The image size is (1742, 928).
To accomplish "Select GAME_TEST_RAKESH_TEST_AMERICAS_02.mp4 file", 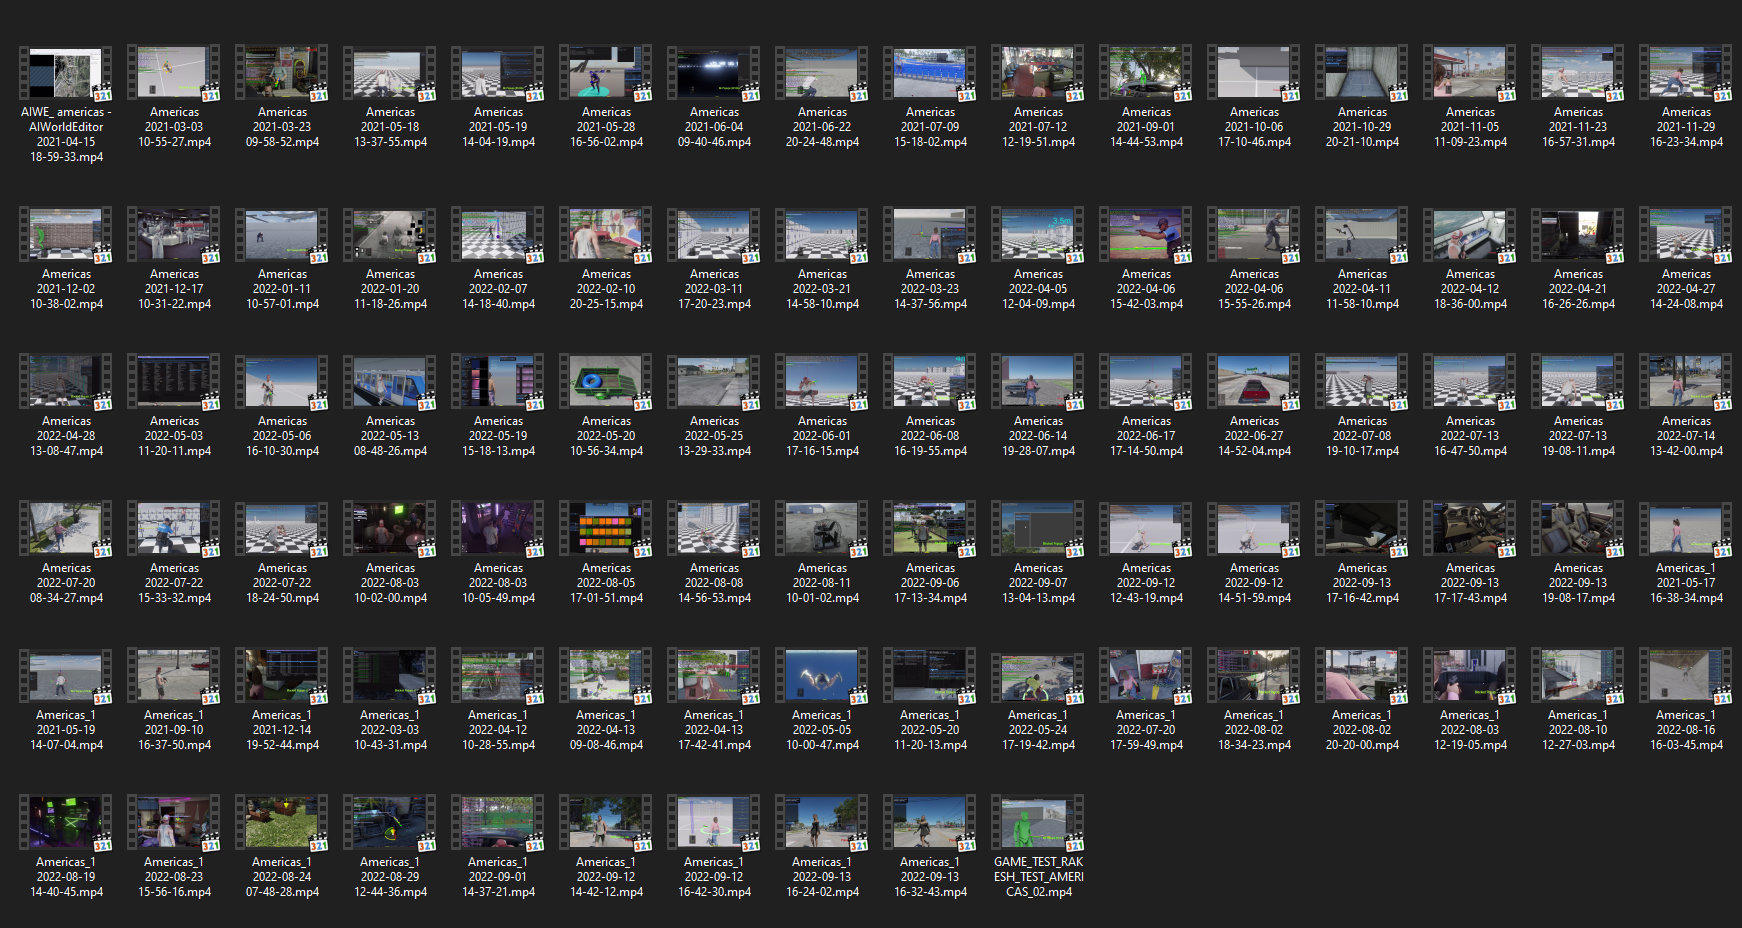I will [x=1038, y=846].
